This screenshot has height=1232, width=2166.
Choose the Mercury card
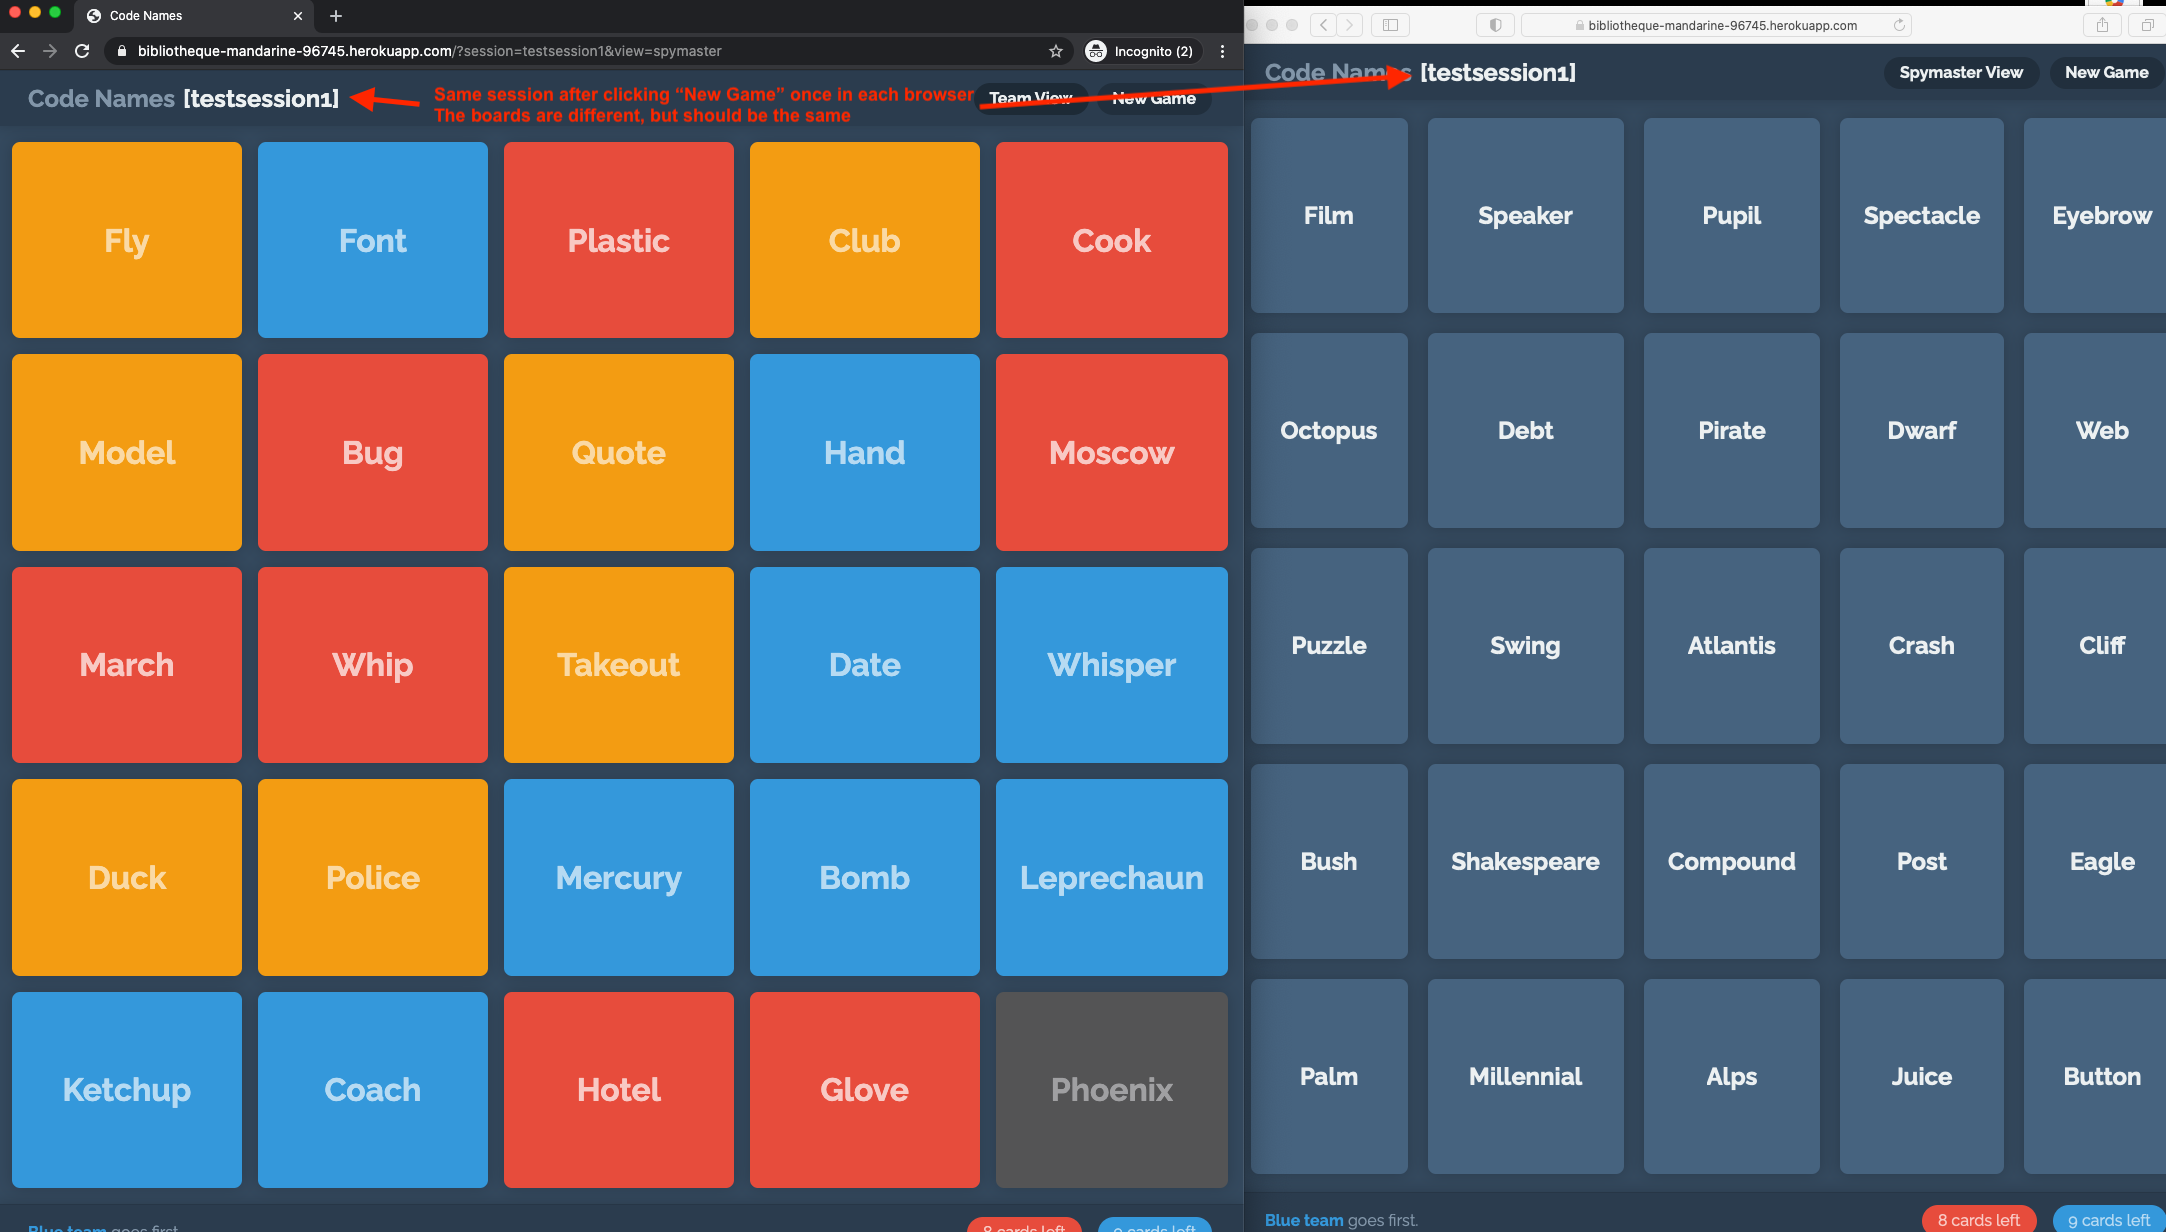coord(619,877)
